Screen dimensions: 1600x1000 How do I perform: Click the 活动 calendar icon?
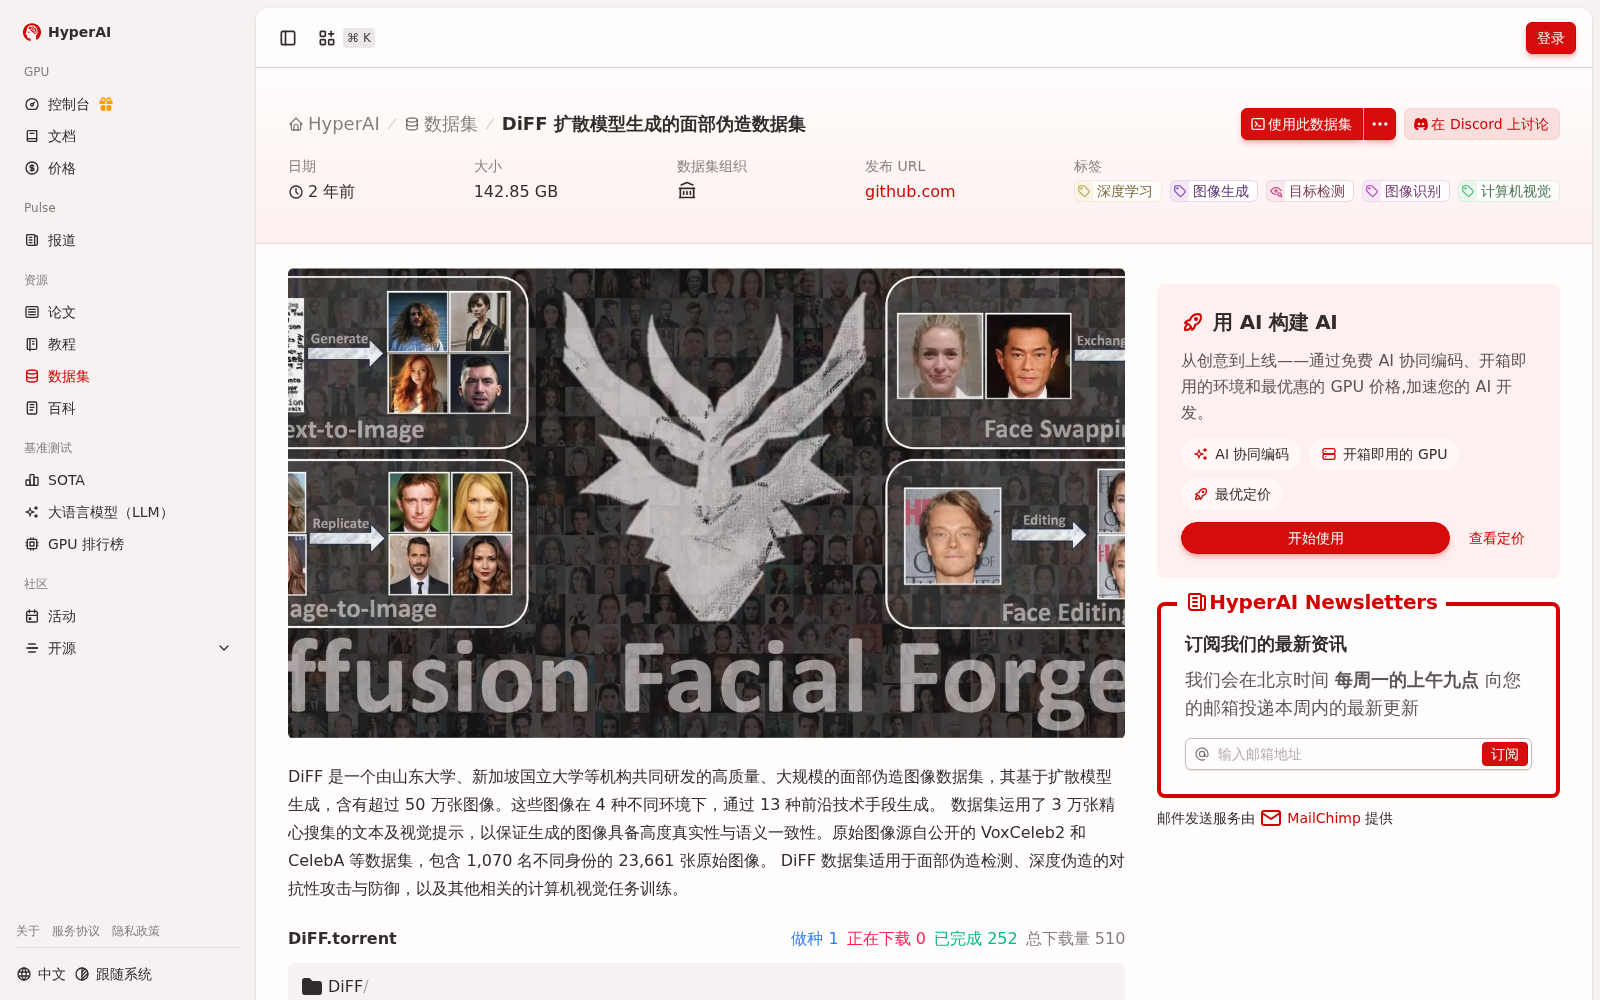coord(32,616)
